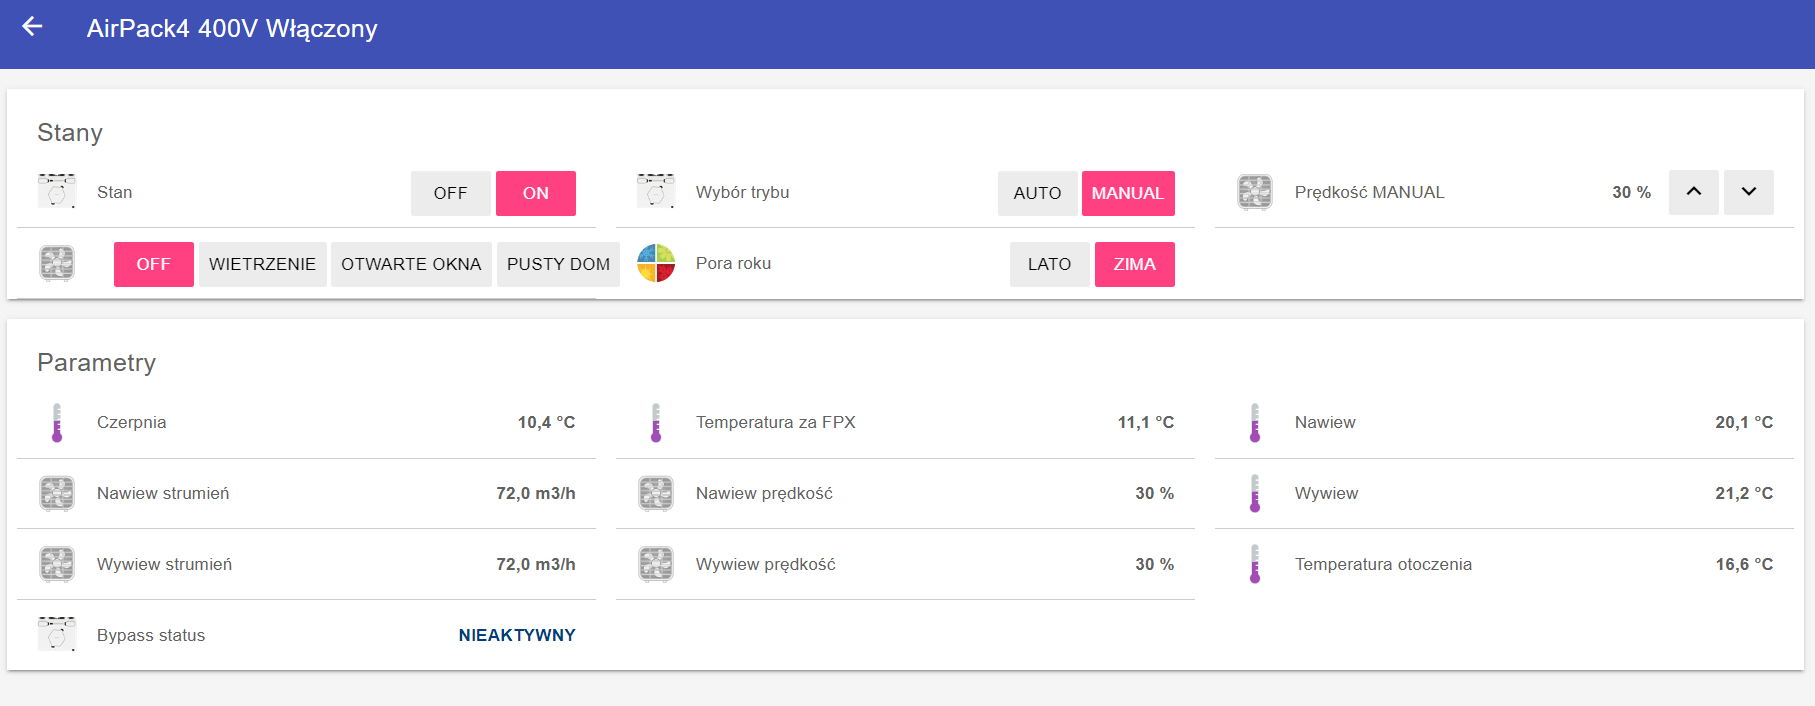Click the Temperatura za FPX 11,1 °C value
Viewport: 1815px width, 706px height.
[1146, 422]
